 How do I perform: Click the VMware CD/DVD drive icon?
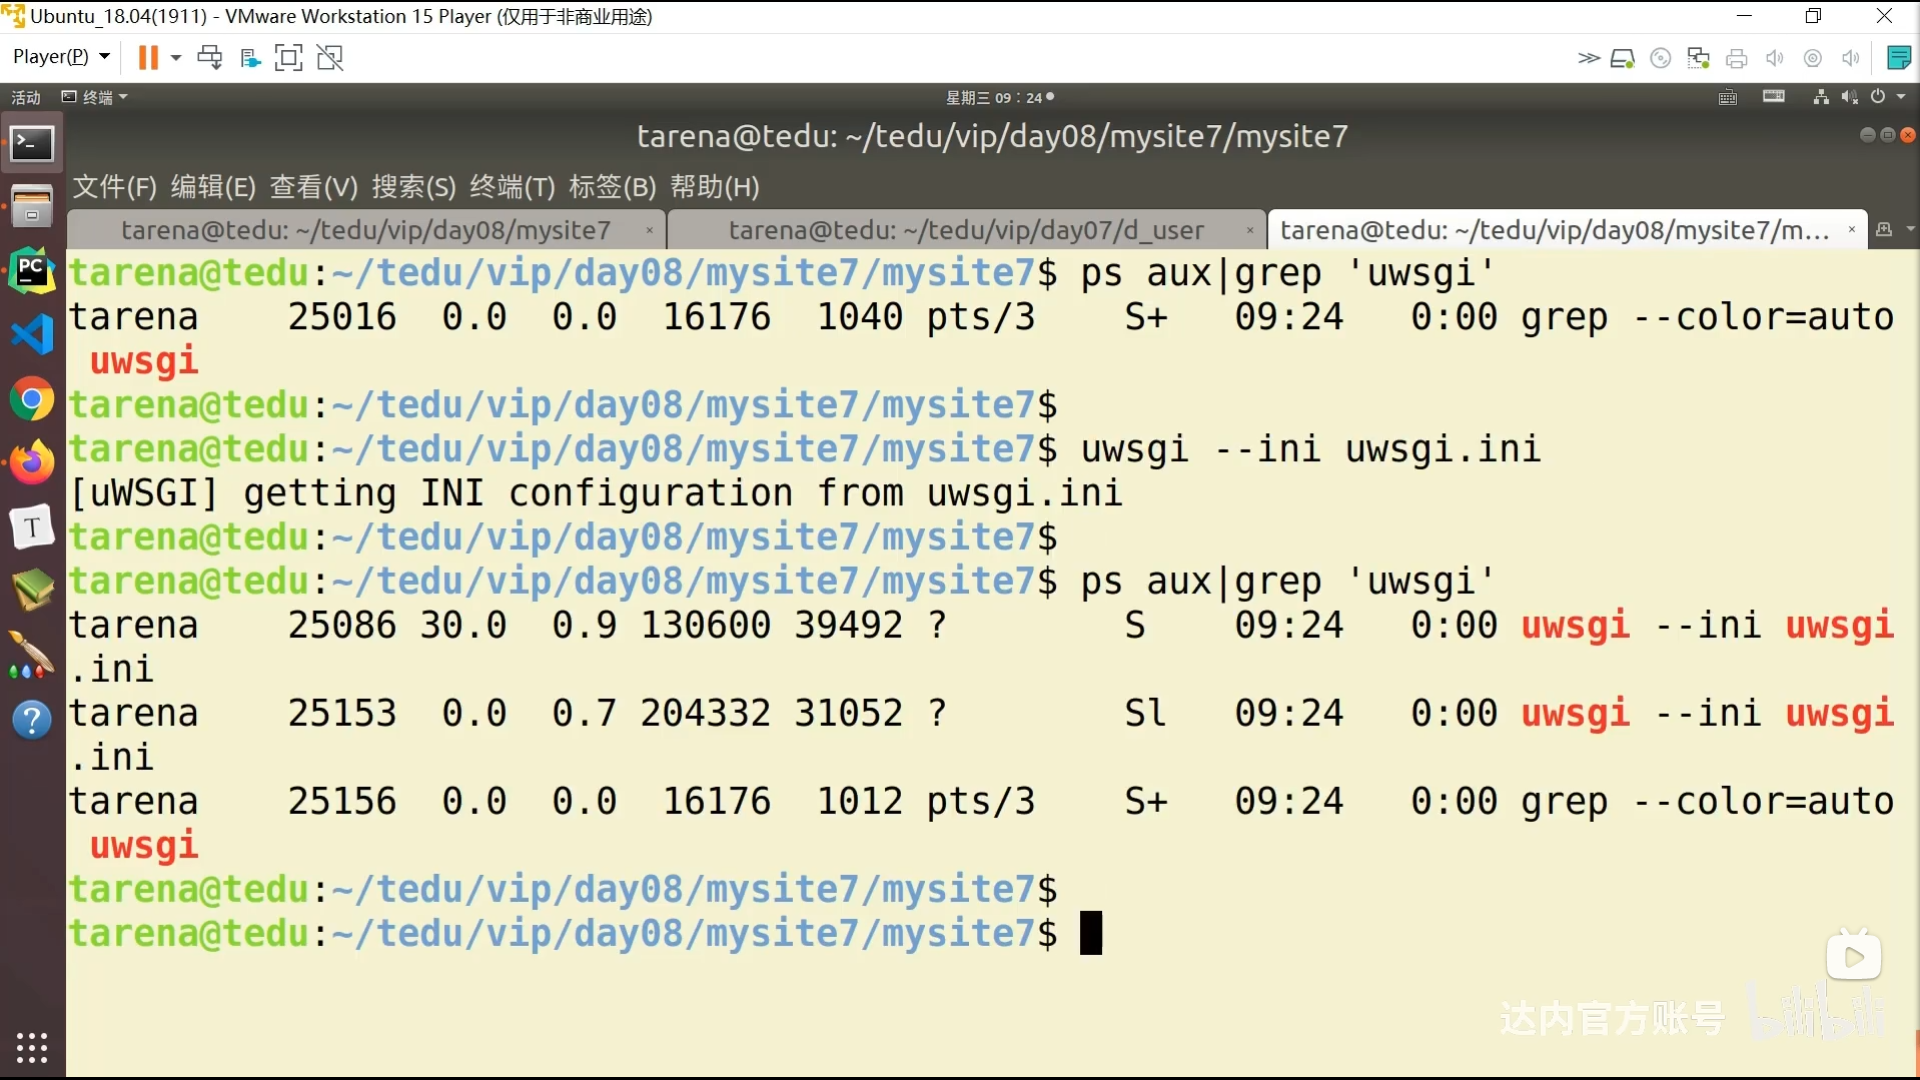coord(1661,59)
